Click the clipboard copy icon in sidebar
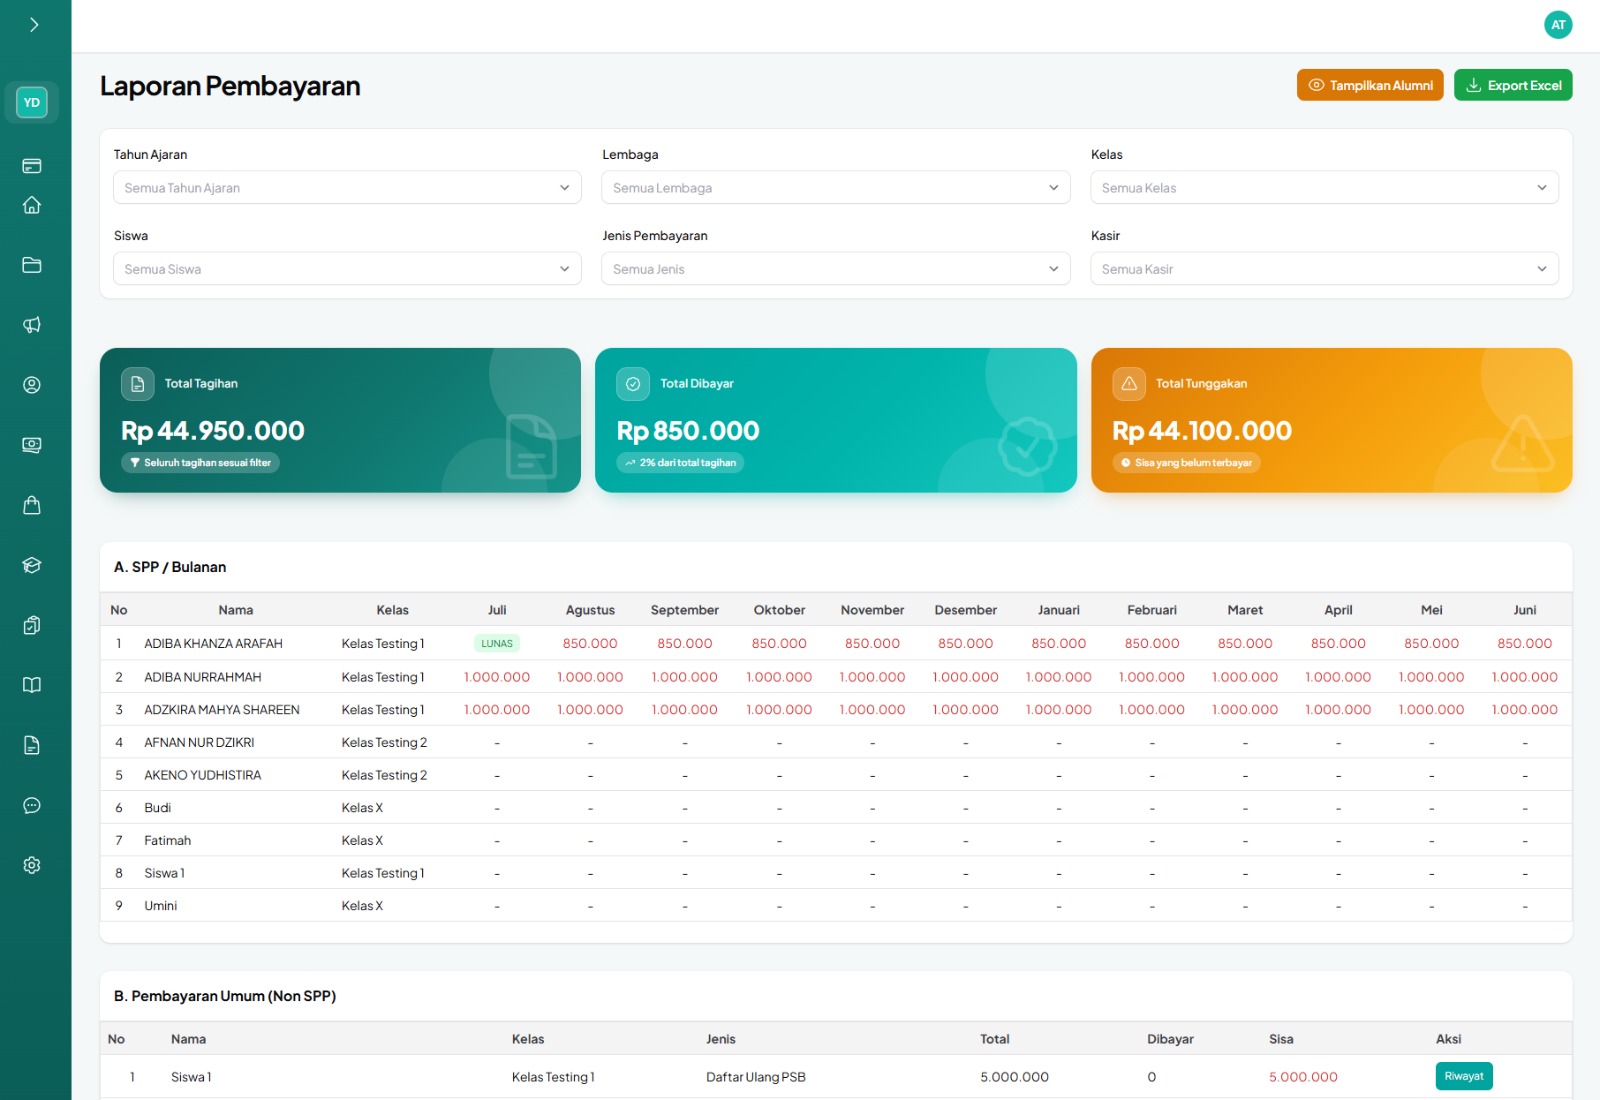This screenshot has width=1600, height=1100. point(32,625)
